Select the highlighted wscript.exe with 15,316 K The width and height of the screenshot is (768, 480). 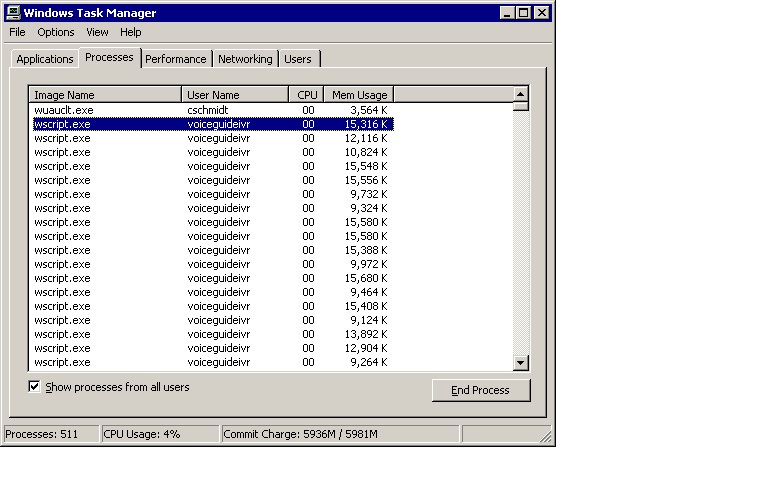click(213, 124)
